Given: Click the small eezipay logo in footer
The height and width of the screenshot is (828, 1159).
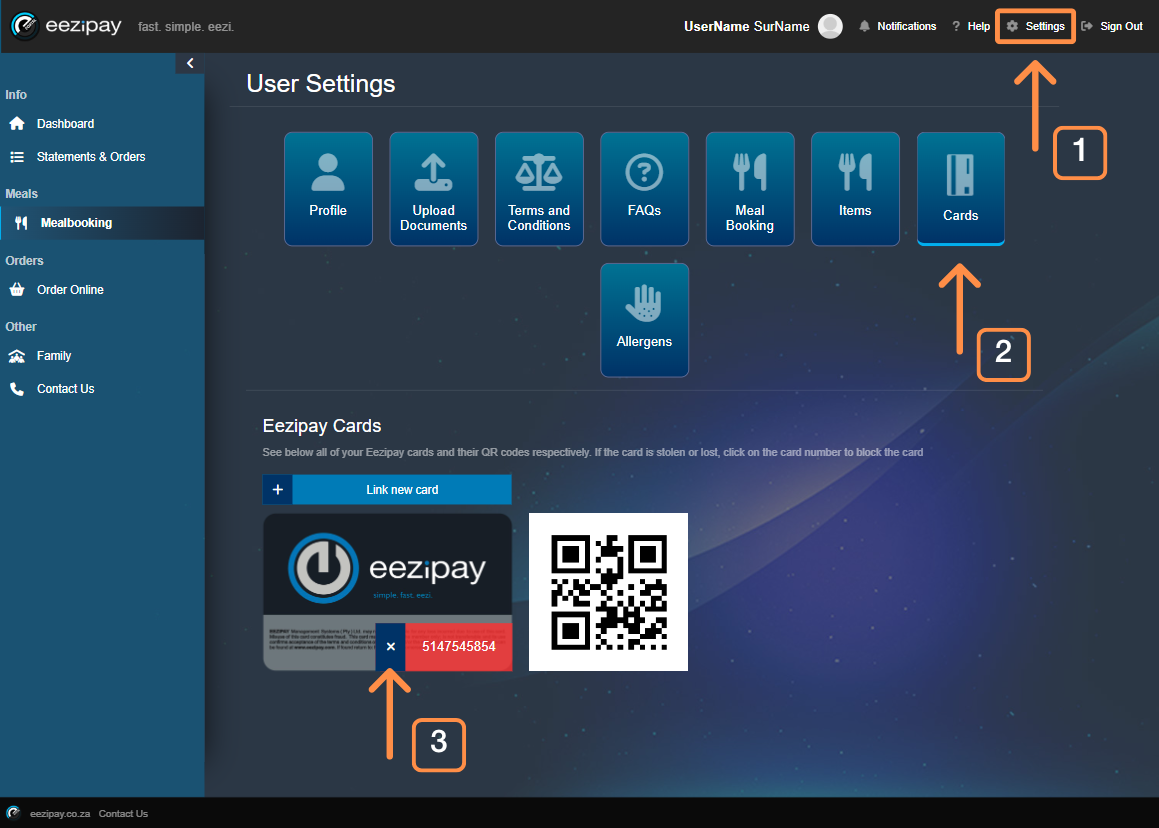Looking at the screenshot, I should (x=14, y=813).
